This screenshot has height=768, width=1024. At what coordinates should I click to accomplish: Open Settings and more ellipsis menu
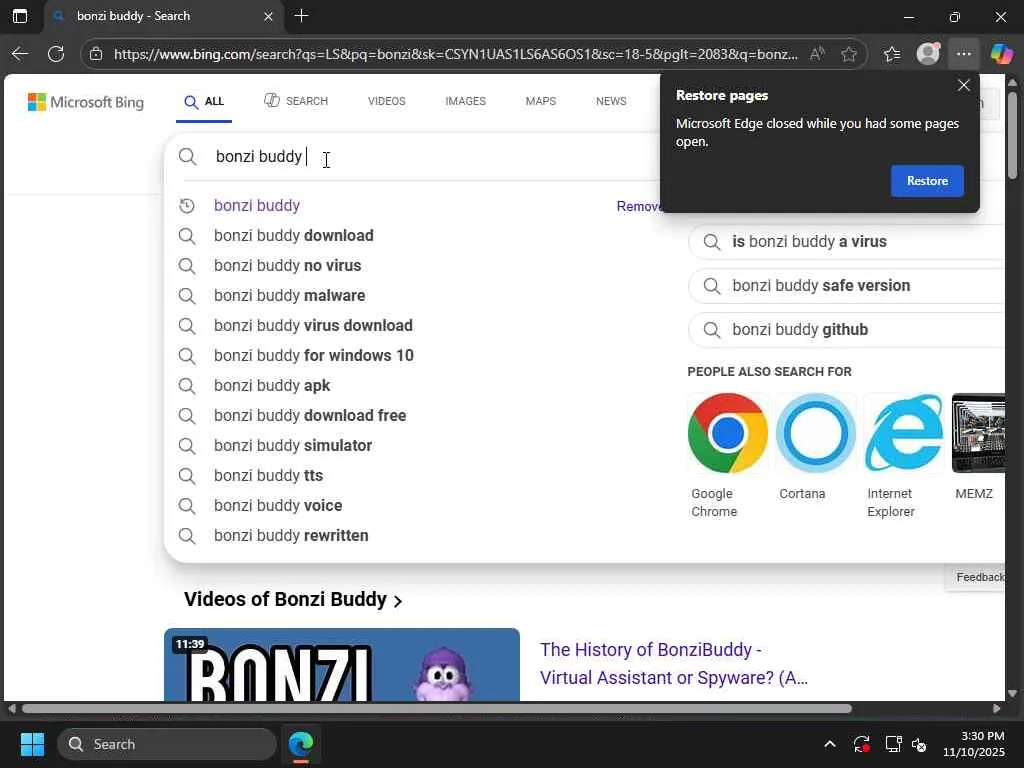tap(963, 54)
